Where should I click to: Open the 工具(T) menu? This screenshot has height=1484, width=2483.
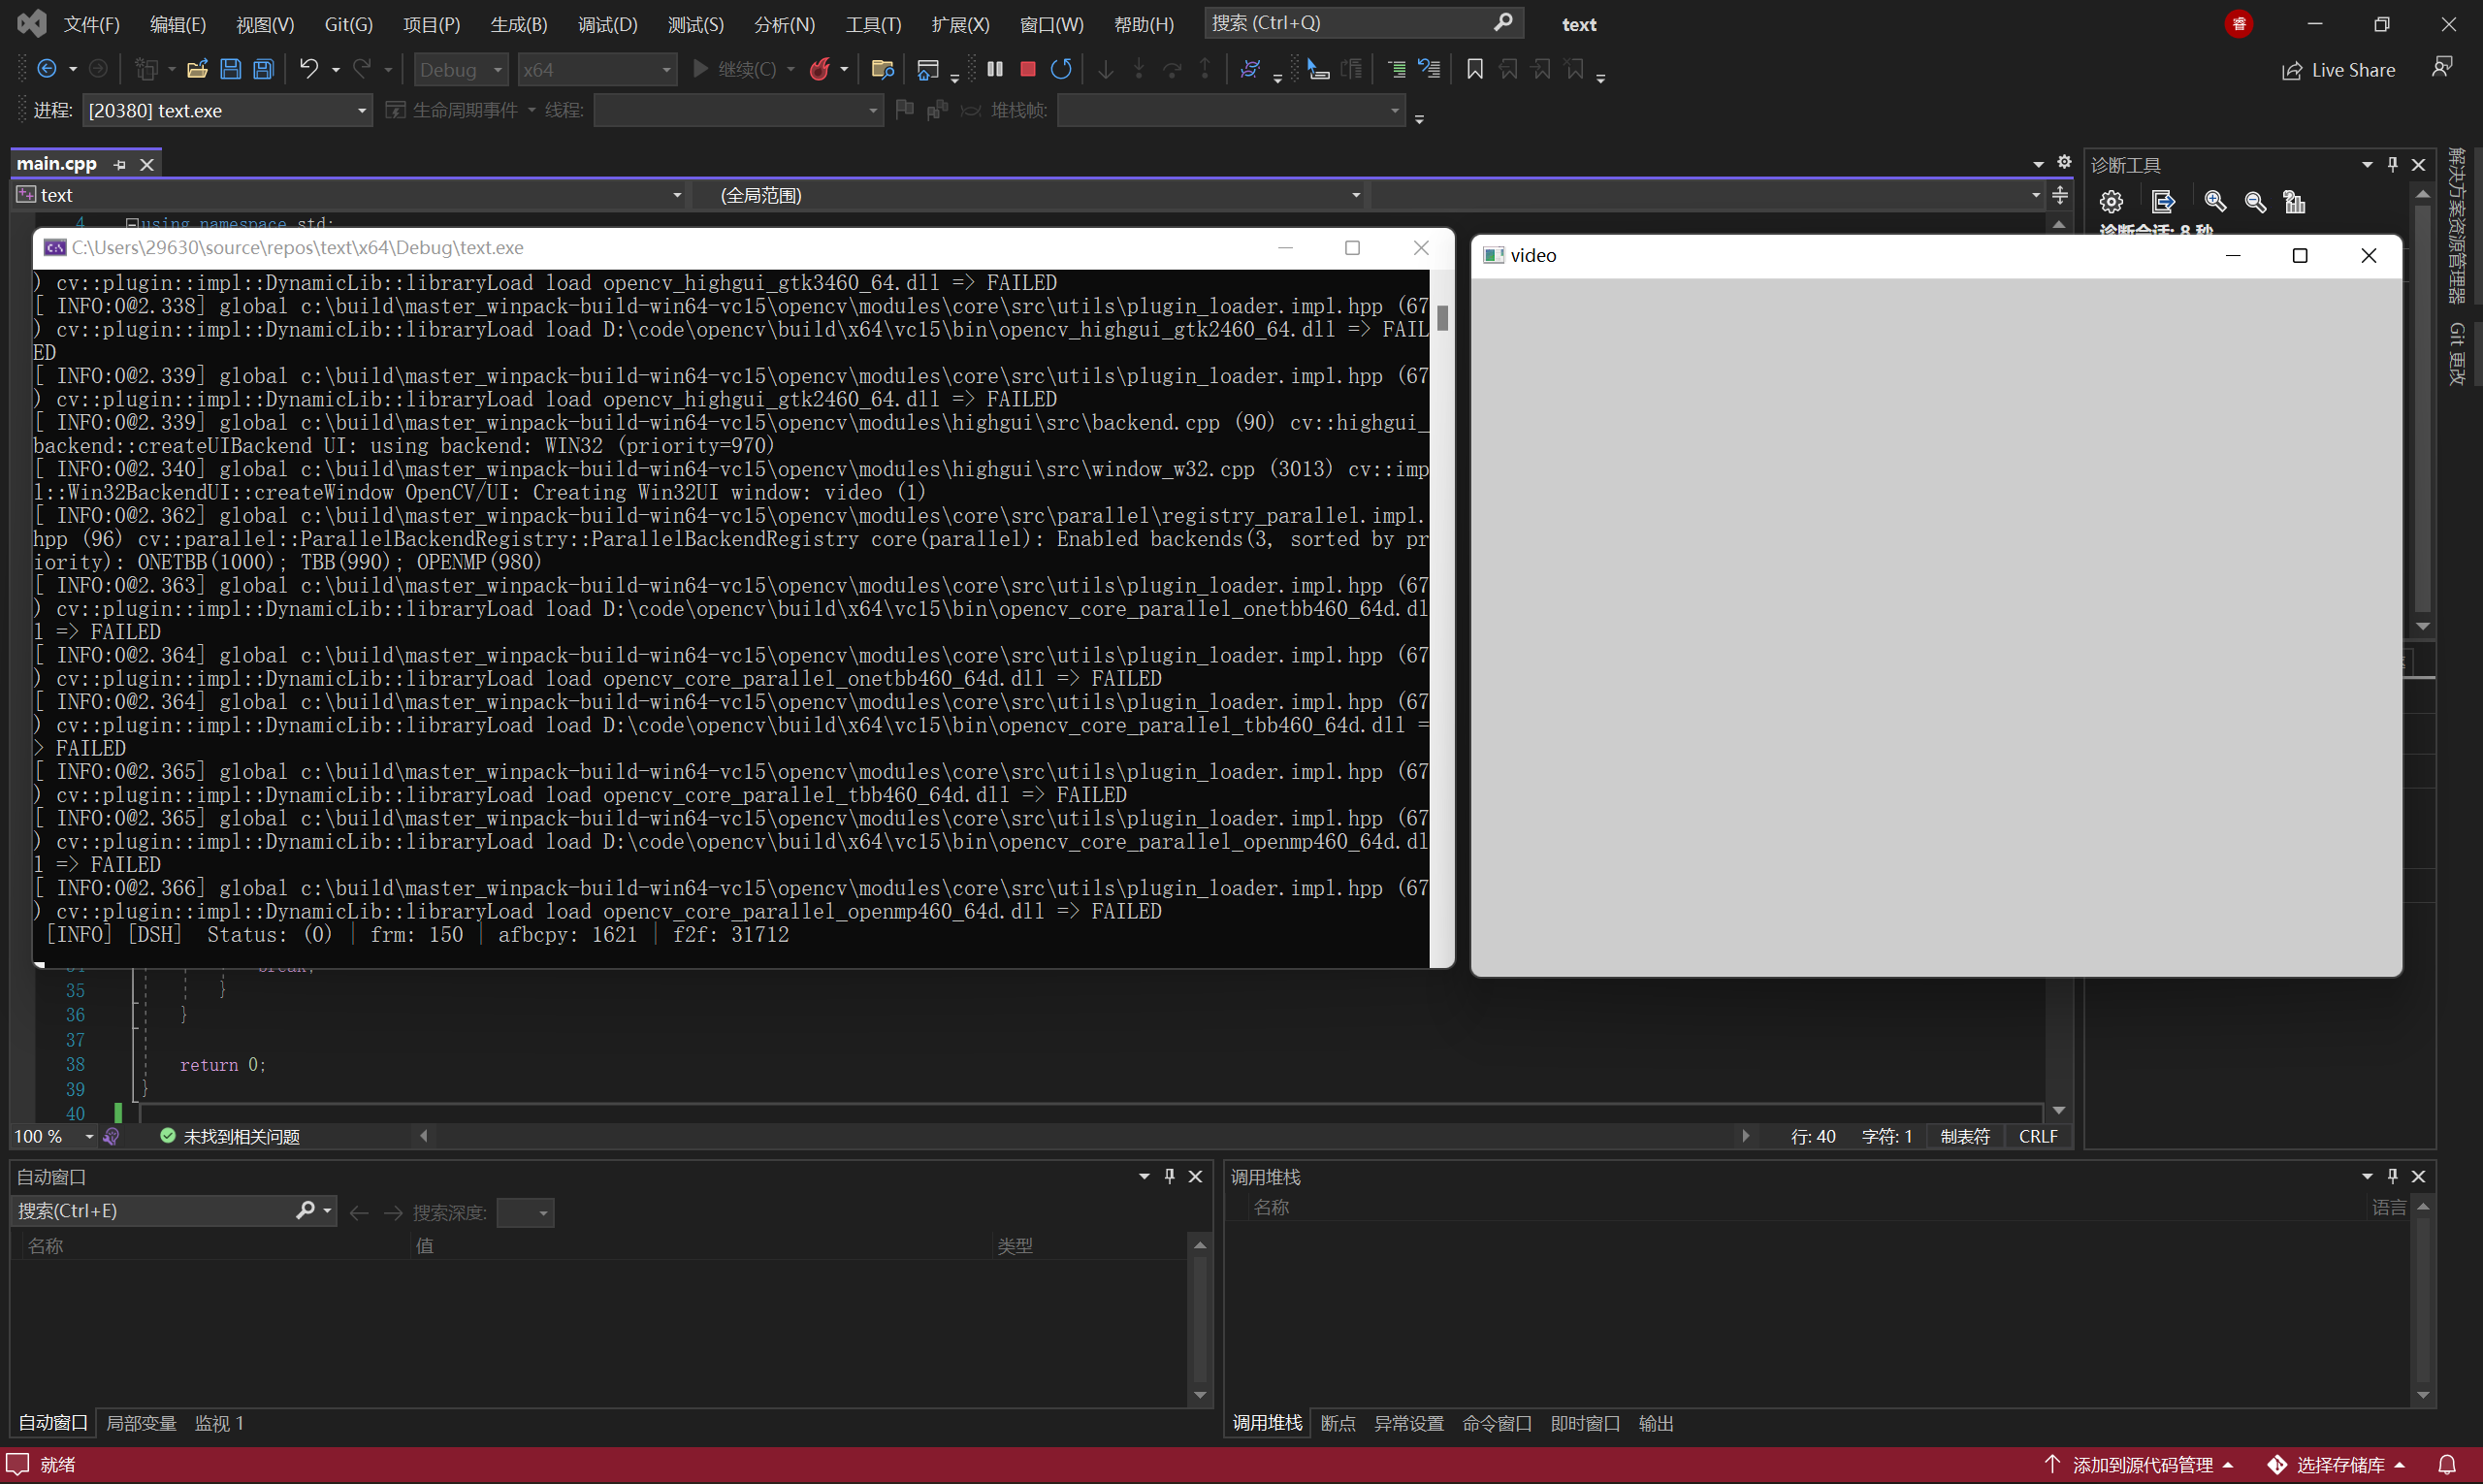[x=872, y=24]
